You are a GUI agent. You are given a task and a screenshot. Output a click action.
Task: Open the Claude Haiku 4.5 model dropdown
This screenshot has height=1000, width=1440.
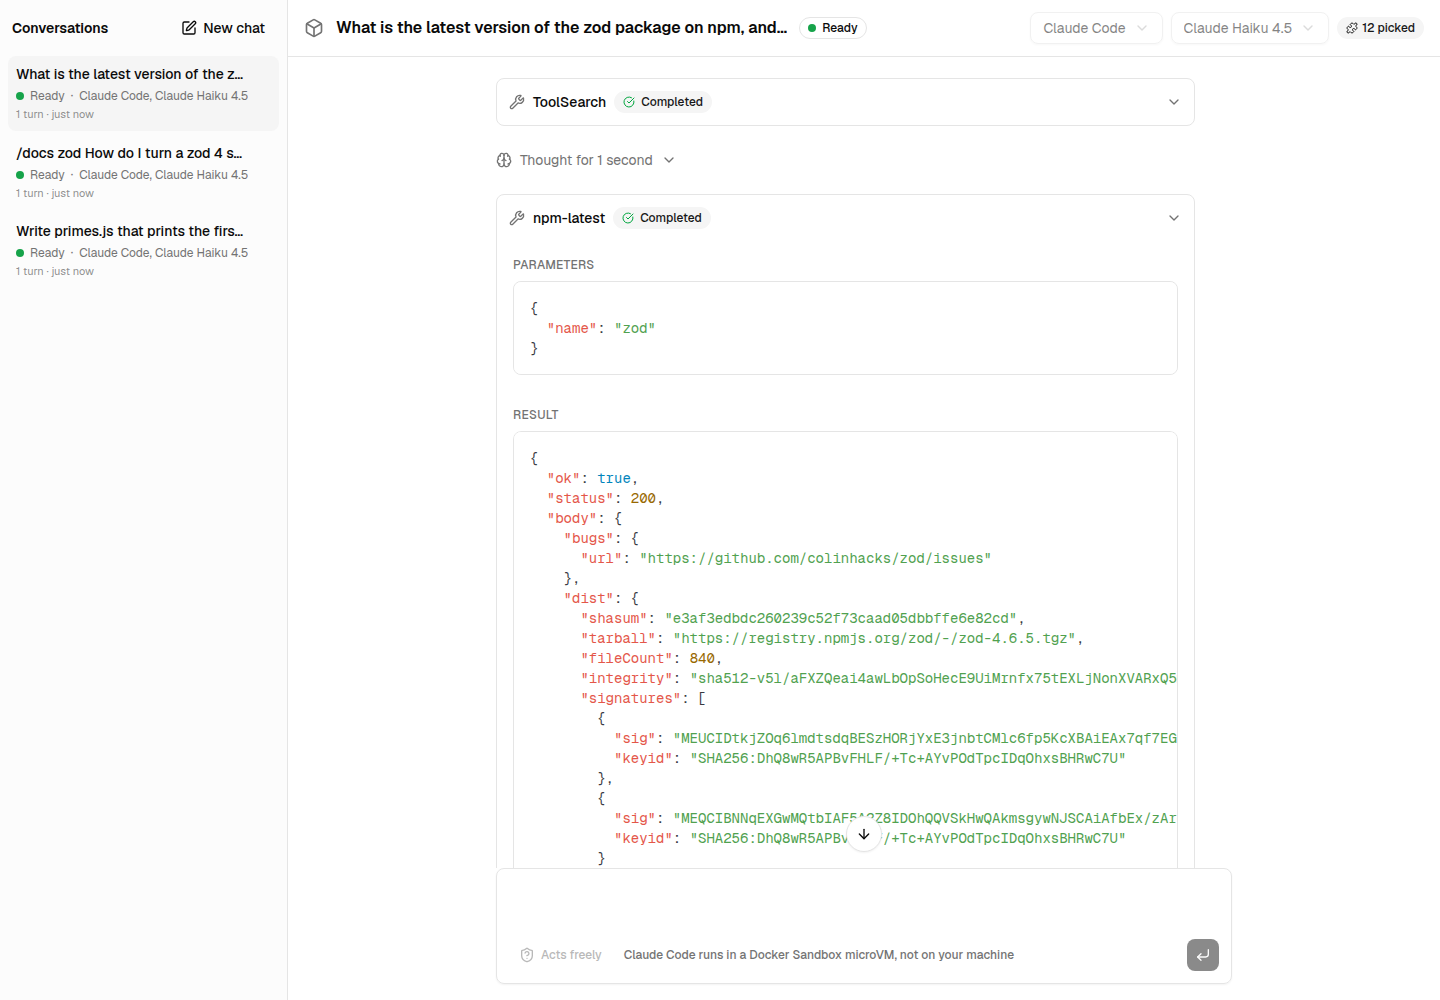tap(1249, 28)
